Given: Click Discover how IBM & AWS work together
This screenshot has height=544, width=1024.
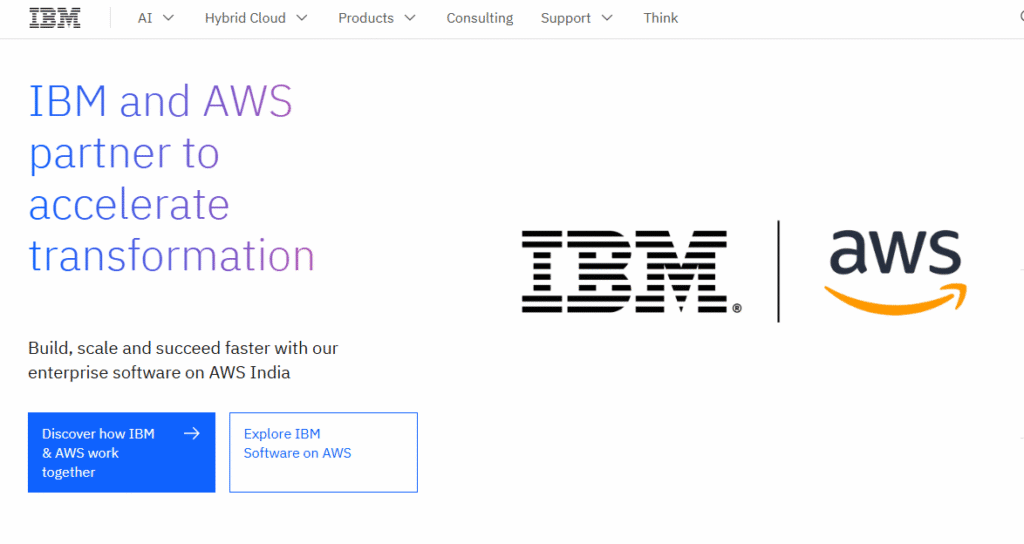Looking at the screenshot, I should [121, 453].
